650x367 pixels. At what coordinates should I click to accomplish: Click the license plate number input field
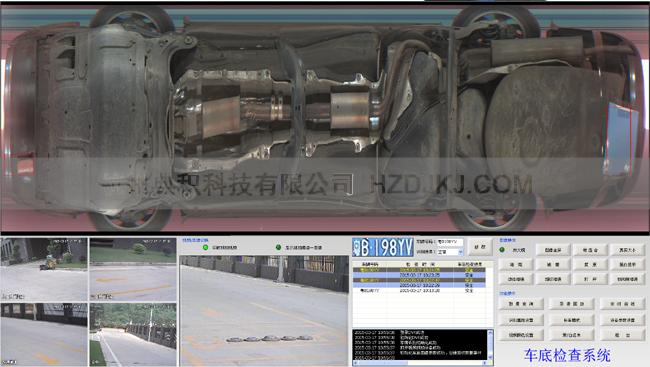(450, 241)
